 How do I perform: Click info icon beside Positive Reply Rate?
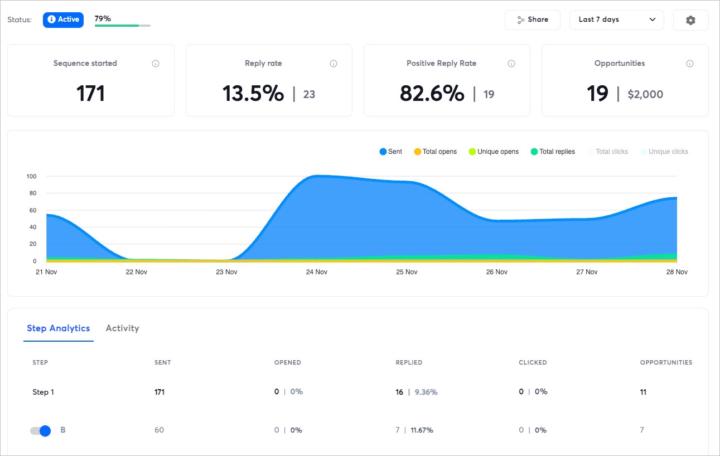pyautogui.click(x=511, y=63)
